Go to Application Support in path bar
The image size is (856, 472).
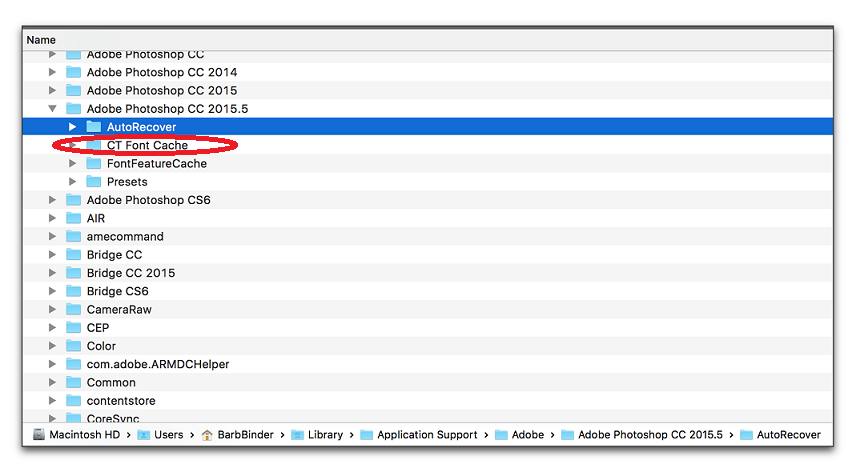419,435
